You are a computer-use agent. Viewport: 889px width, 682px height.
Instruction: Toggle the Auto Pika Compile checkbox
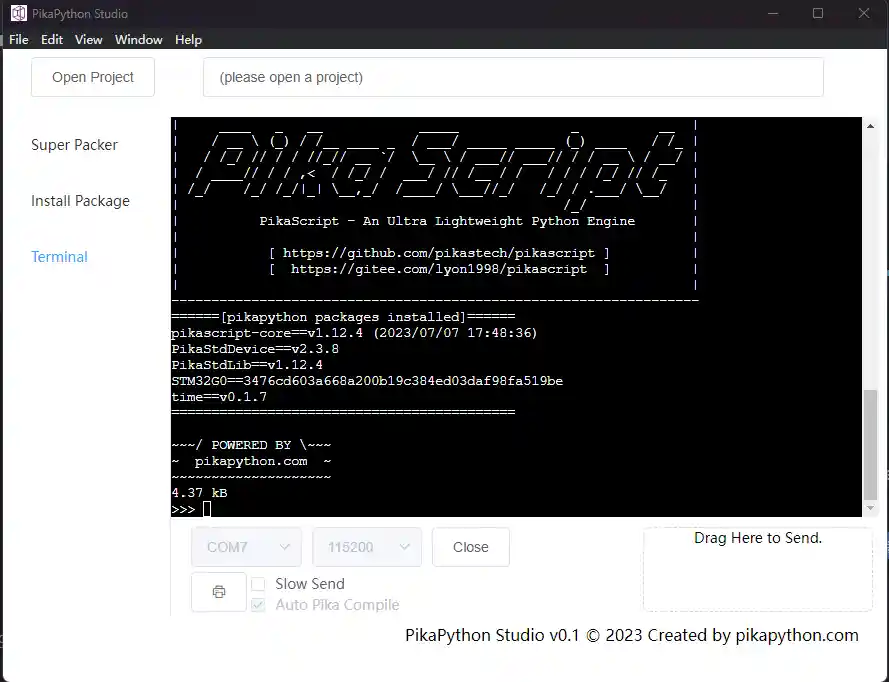point(258,605)
